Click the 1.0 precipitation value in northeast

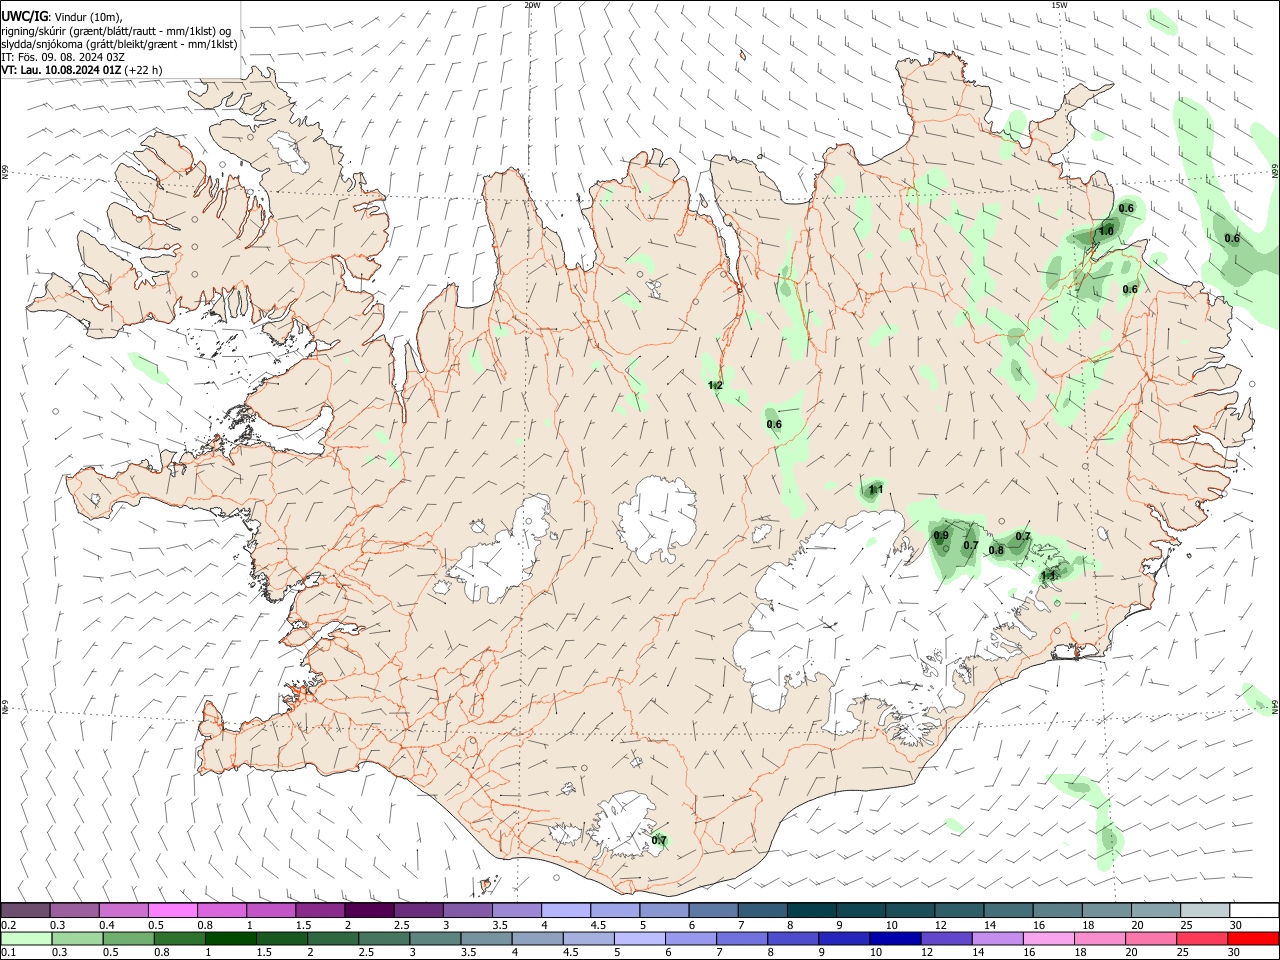(x=1106, y=231)
